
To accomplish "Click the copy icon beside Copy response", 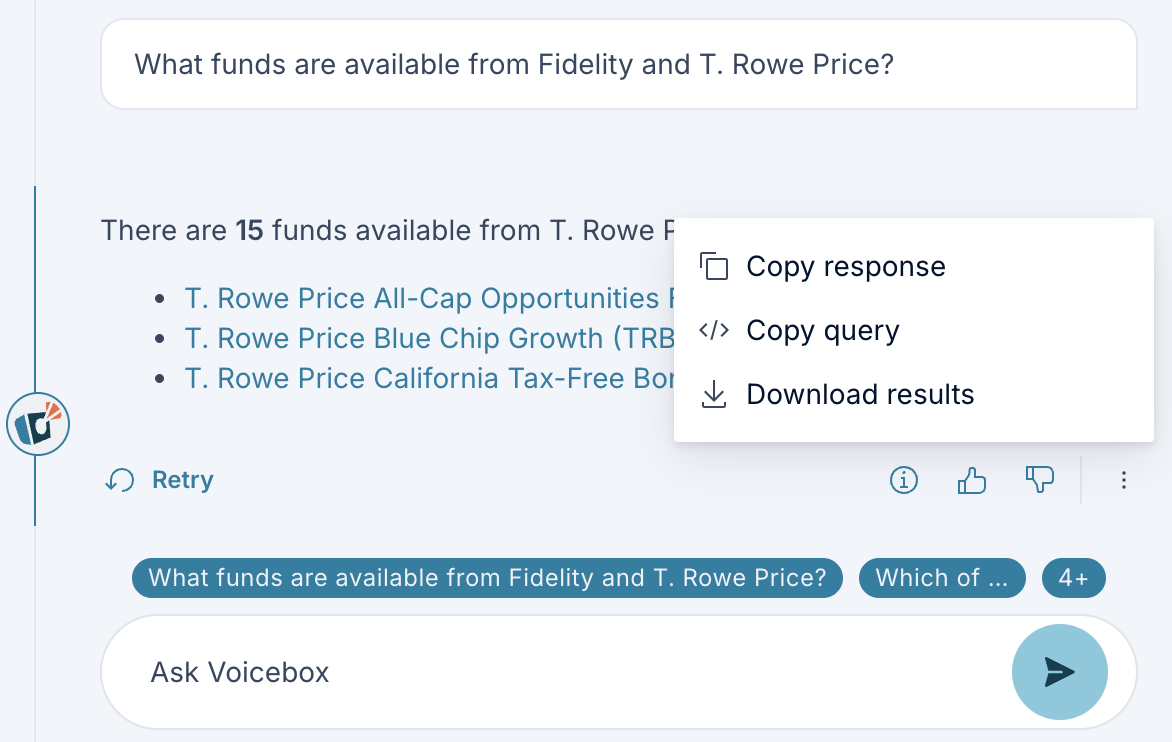I will (713, 267).
